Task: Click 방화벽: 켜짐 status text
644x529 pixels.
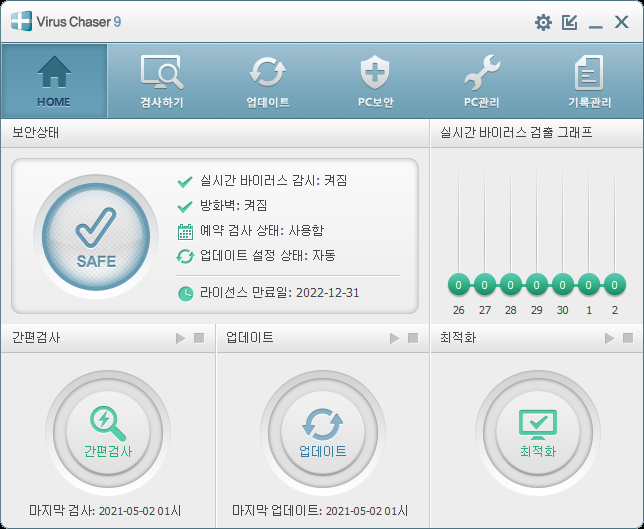Action: pyautogui.click(x=233, y=205)
